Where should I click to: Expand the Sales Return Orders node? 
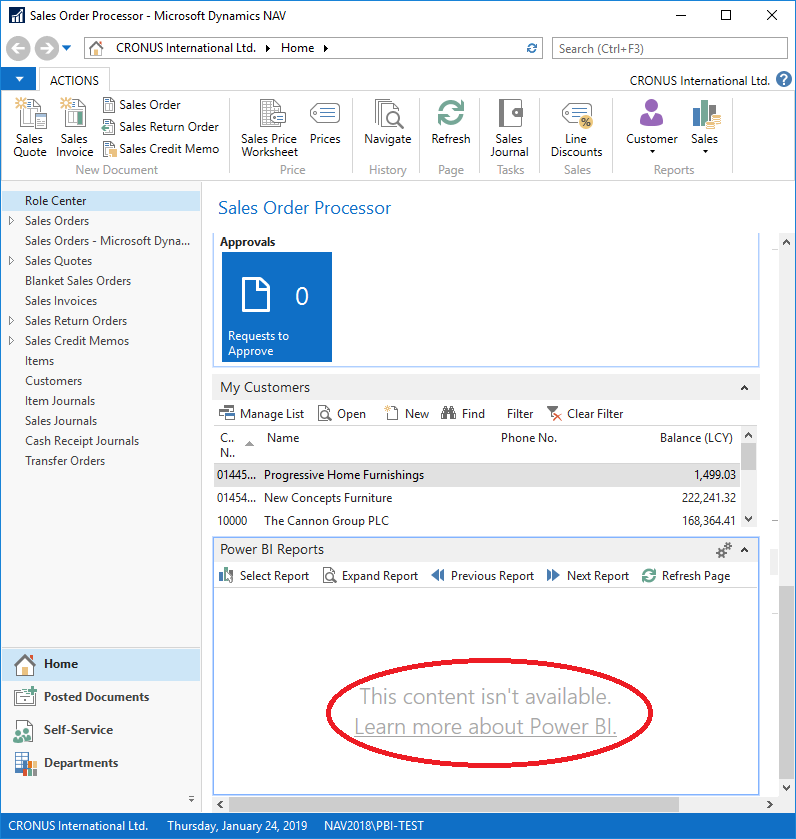pos(11,321)
